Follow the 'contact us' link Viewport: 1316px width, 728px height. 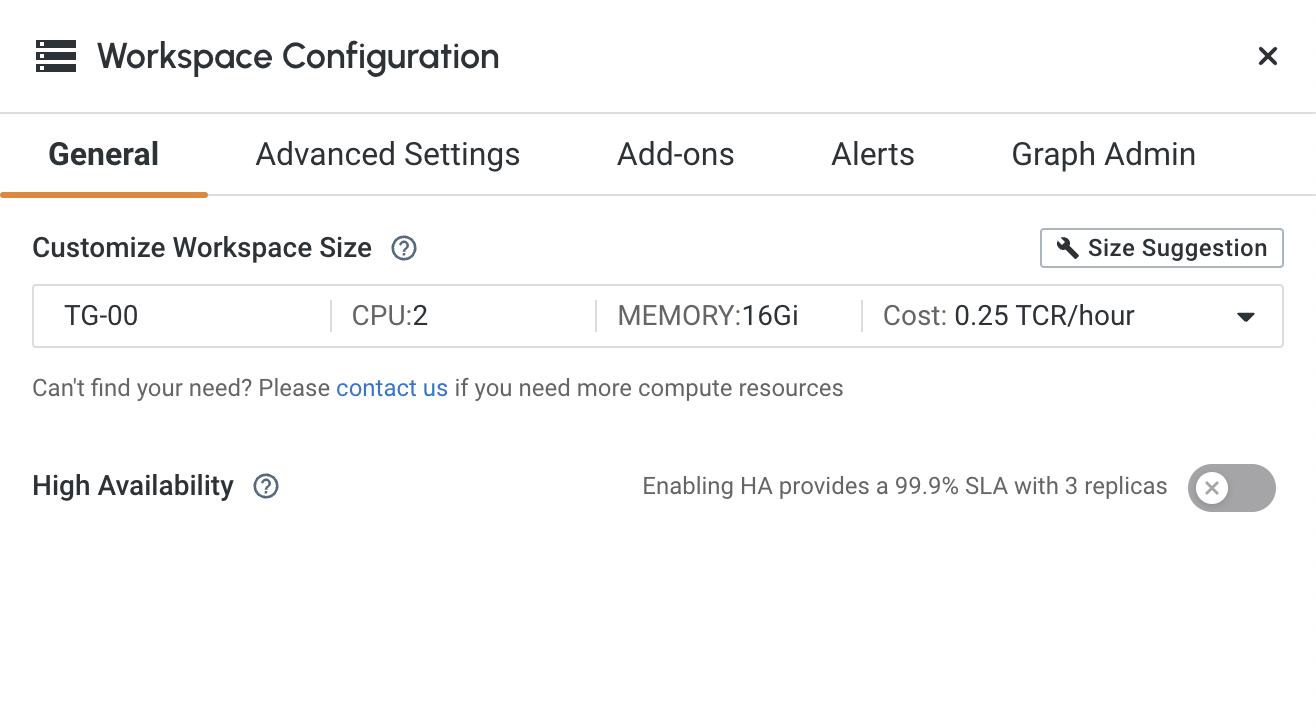[x=392, y=388]
